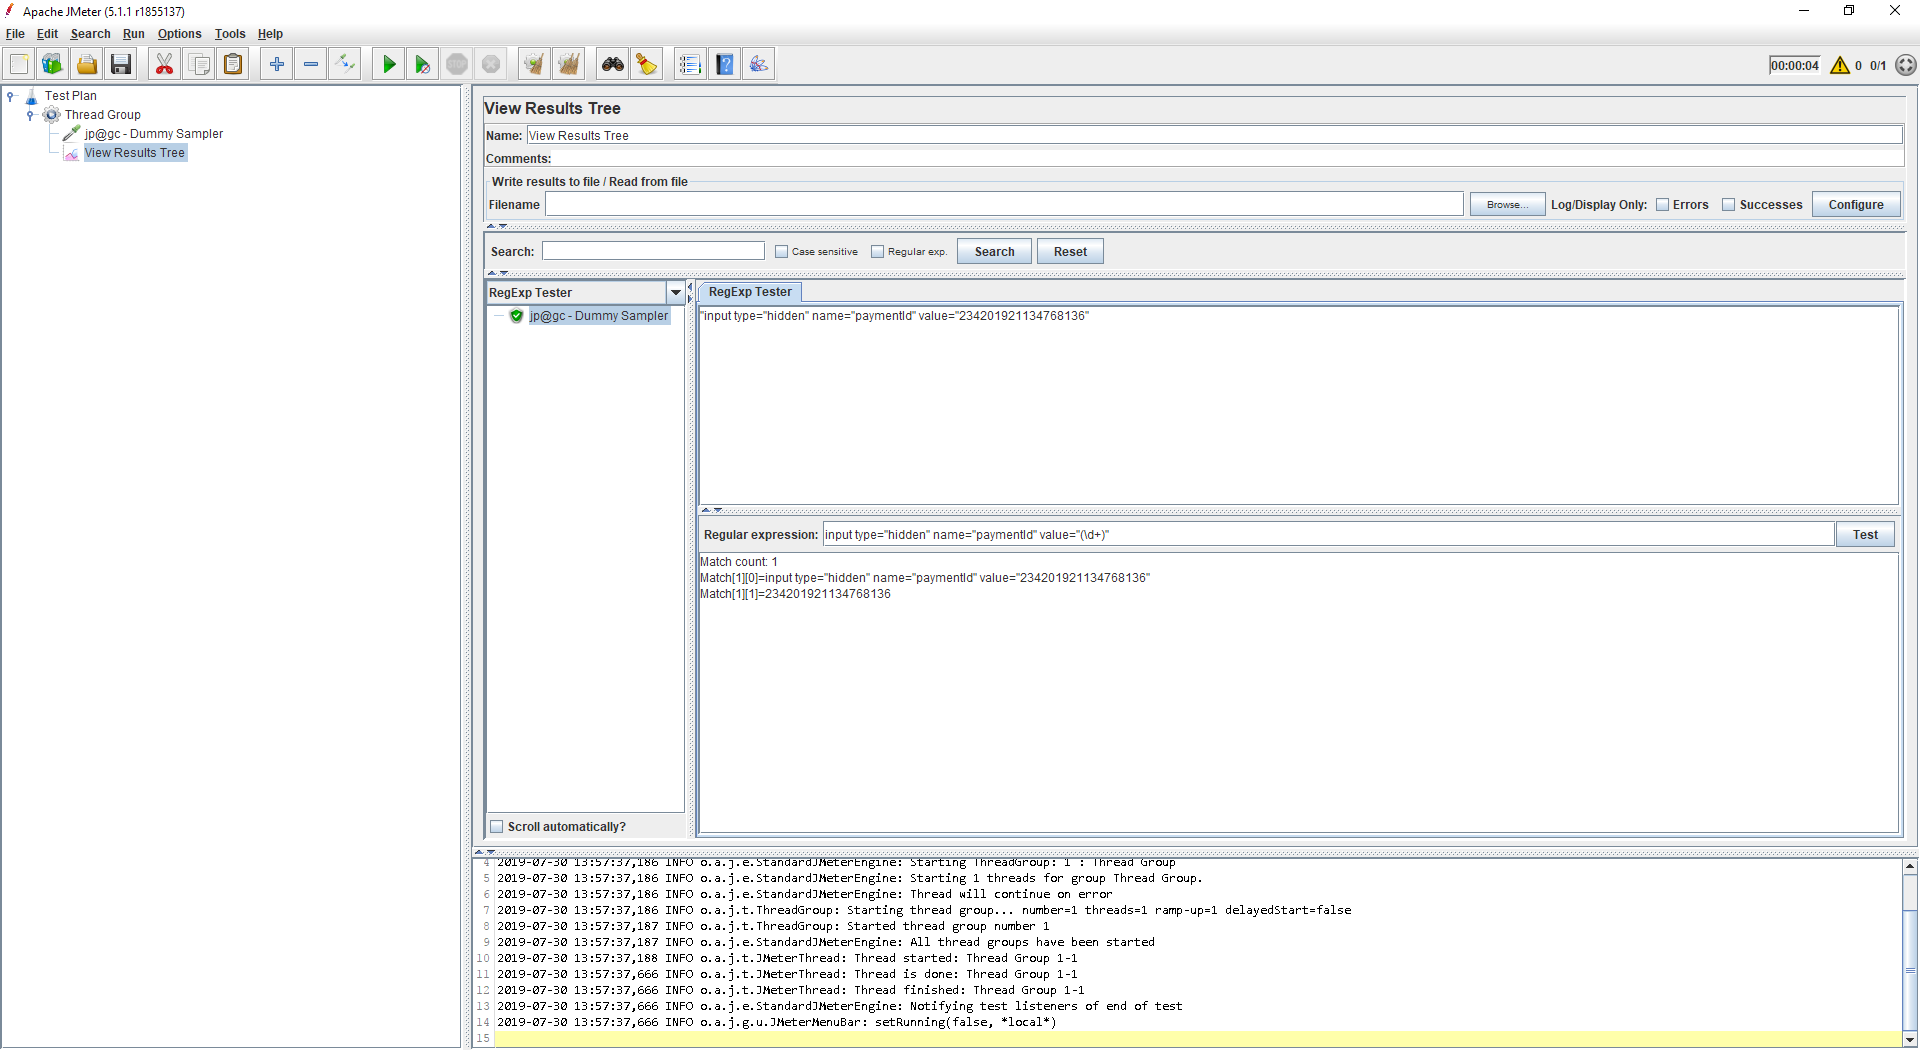Click the Test regex button
The width and height of the screenshot is (1920, 1050).
1865,535
